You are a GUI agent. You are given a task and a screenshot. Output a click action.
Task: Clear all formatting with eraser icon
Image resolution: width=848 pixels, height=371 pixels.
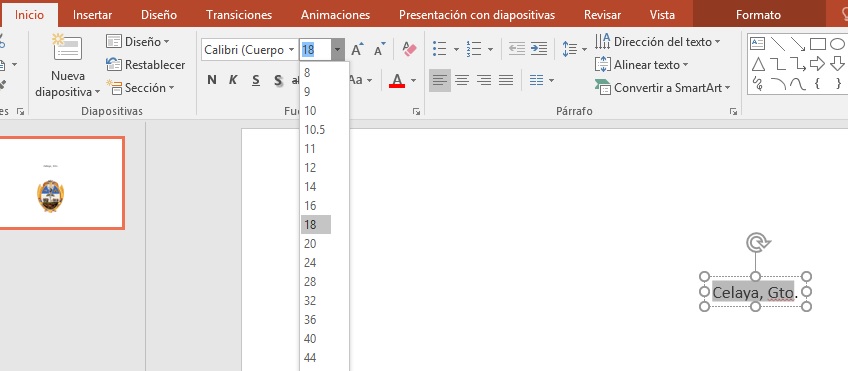point(409,50)
